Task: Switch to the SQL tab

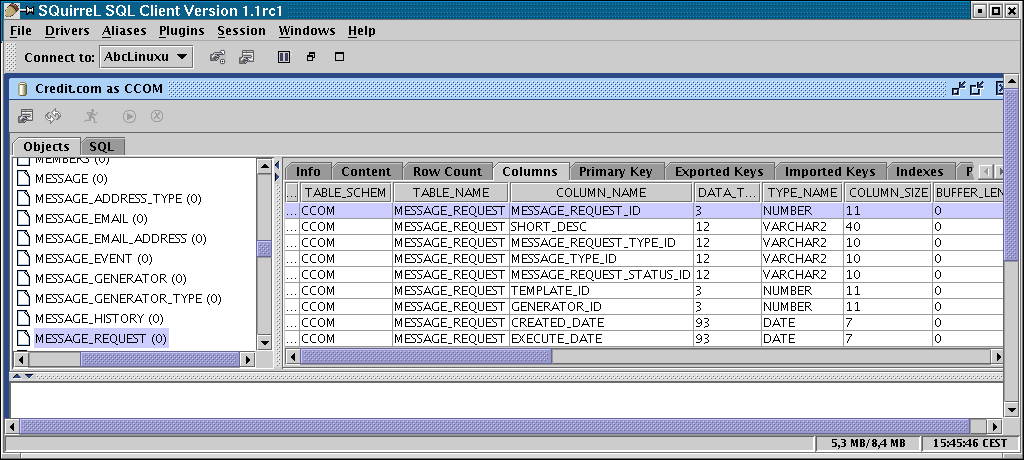Action: pyautogui.click(x=102, y=146)
